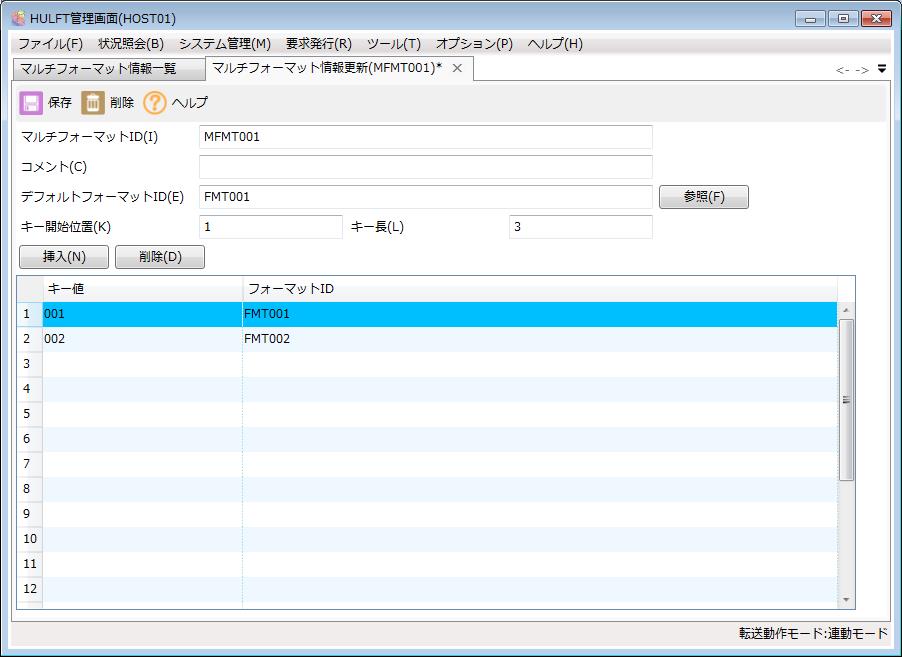Focus the マルチフォーマットID(I) input field
Image resolution: width=902 pixels, height=657 pixels.
pos(426,137)
